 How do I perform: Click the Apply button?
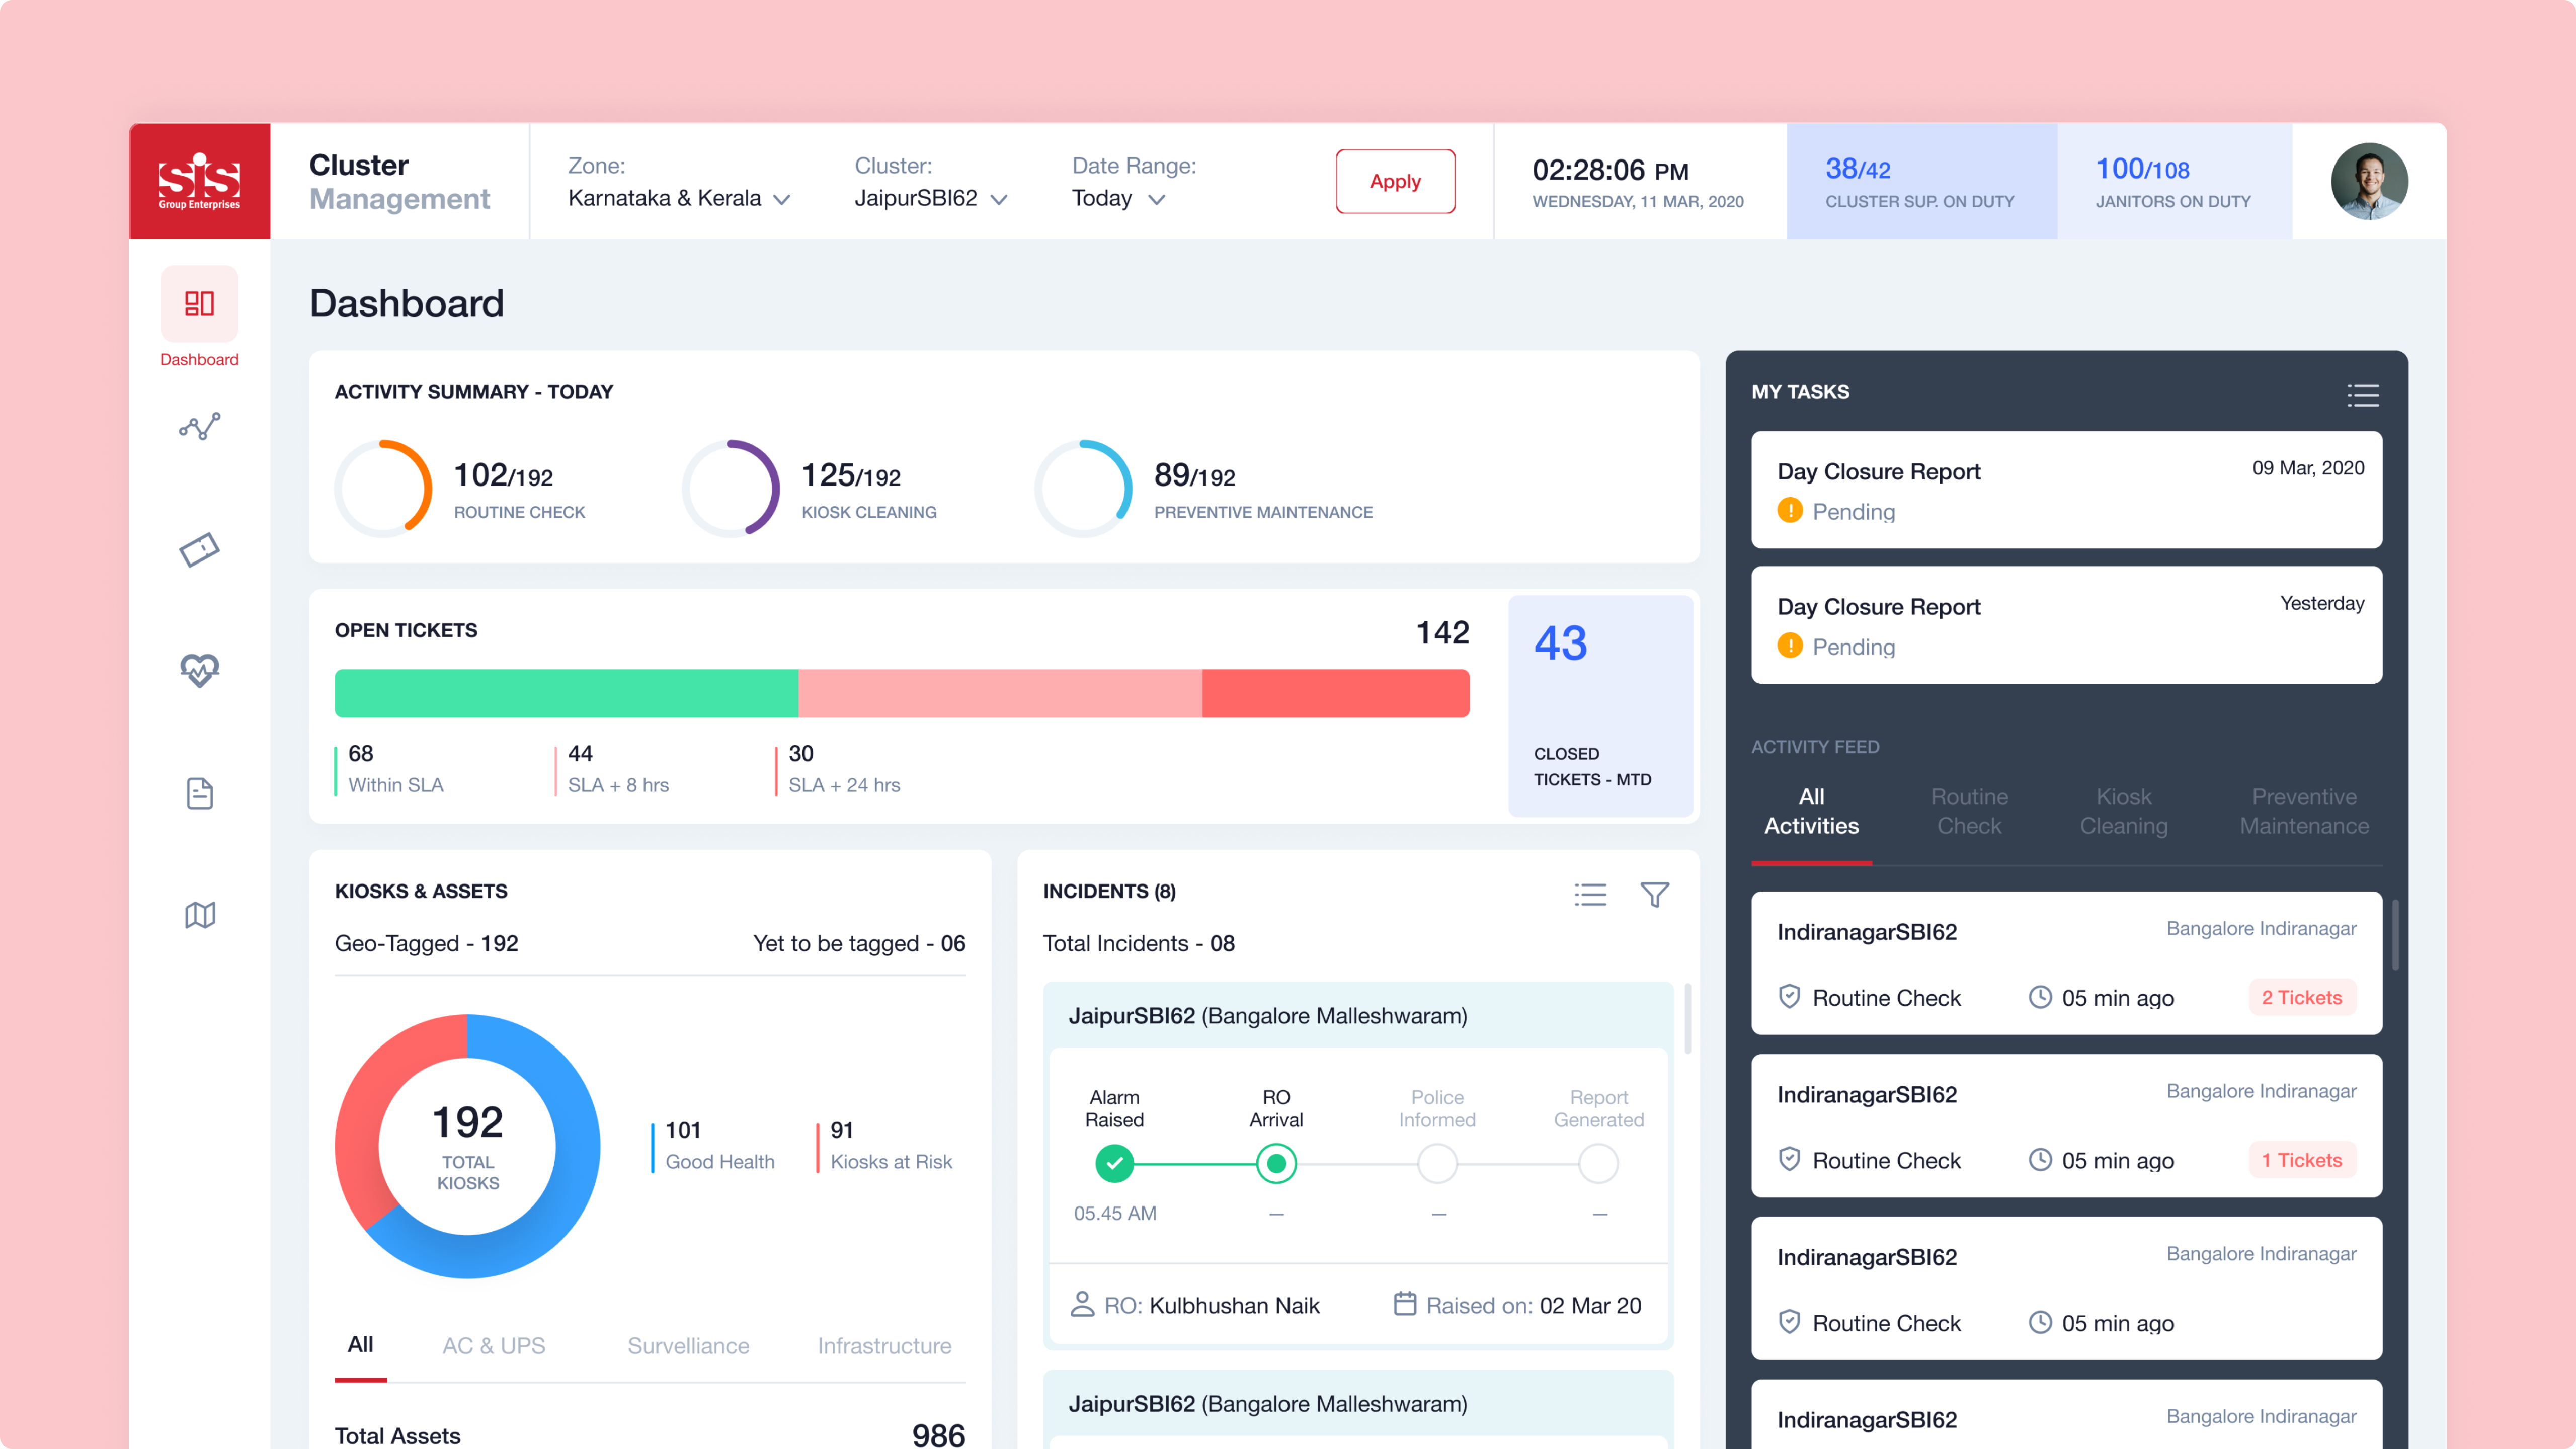(1395, 181)
